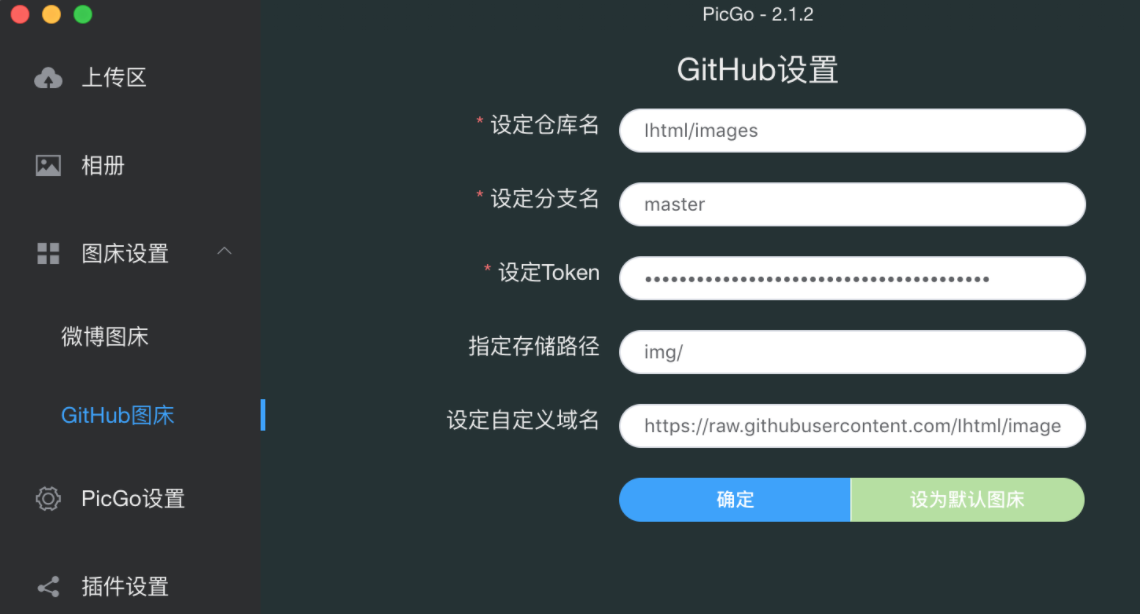Open 插件设置 plugin settings

pyautogui.click(x=125, y=586)
